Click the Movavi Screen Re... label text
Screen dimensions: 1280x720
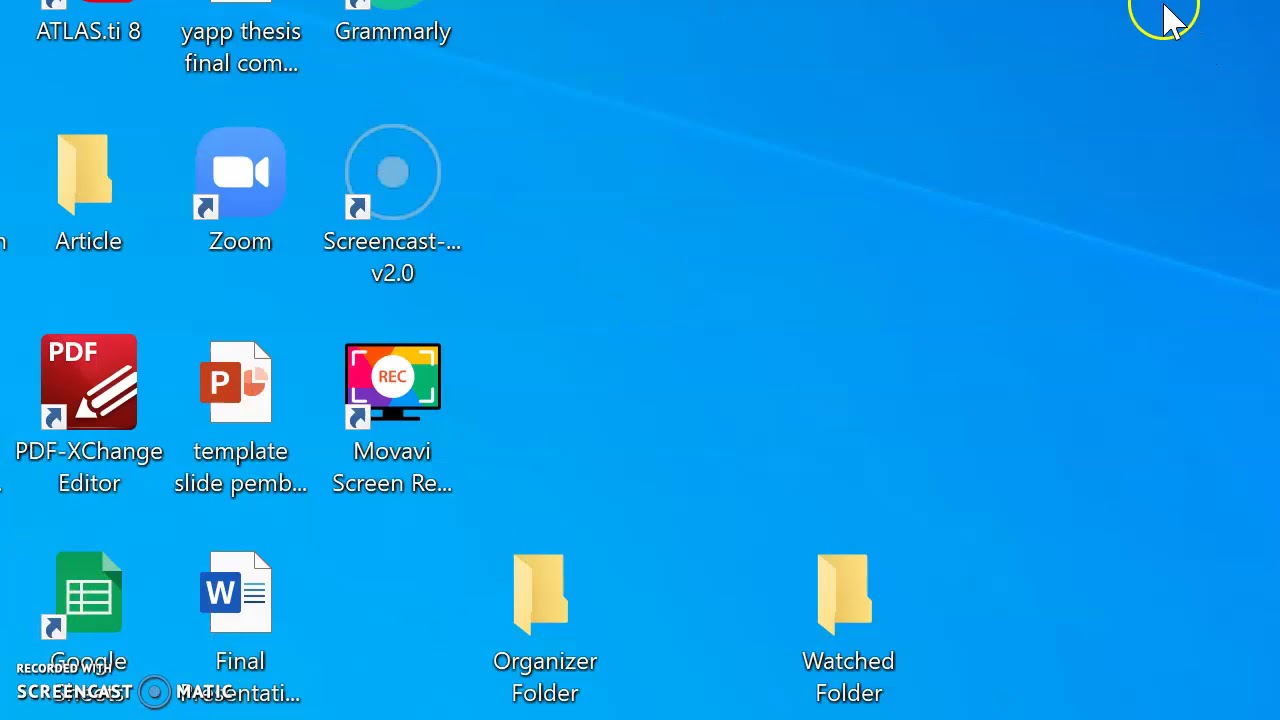pyautogui.click(x=392, y=467)
